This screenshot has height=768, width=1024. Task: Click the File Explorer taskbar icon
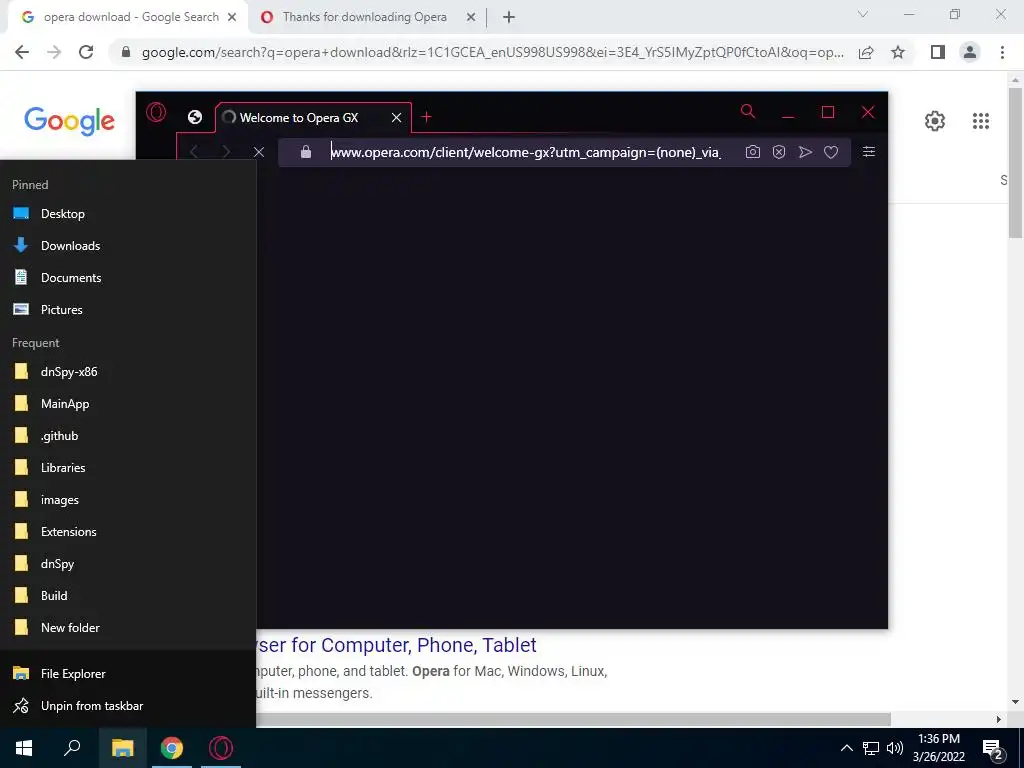pyautogui.click(x=122, y=748)
